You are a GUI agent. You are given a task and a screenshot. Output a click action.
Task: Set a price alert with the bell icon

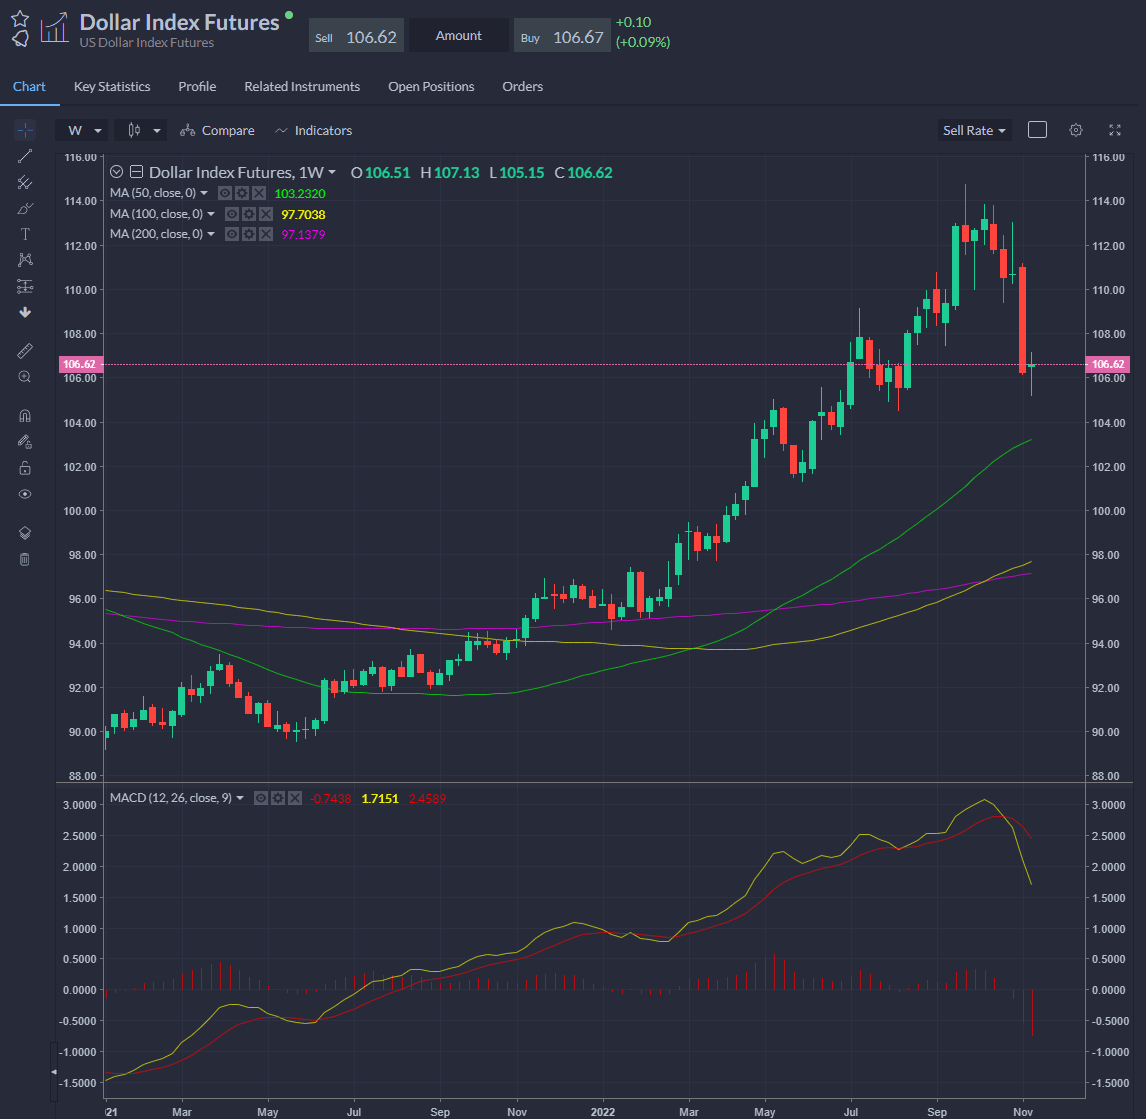[20, 38]
